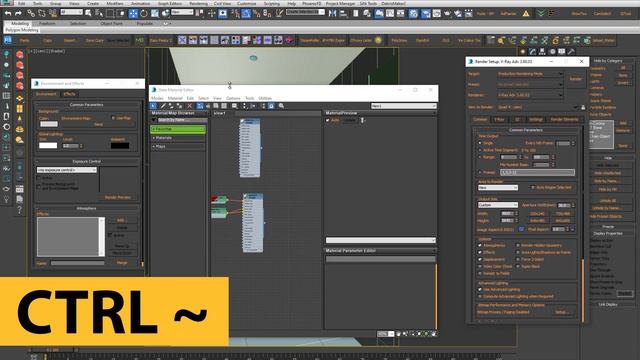Image resolution: width=640 pixels, height=360 pixels.
Task: Click the black Ambient color swatch
Action: [120, 145]
